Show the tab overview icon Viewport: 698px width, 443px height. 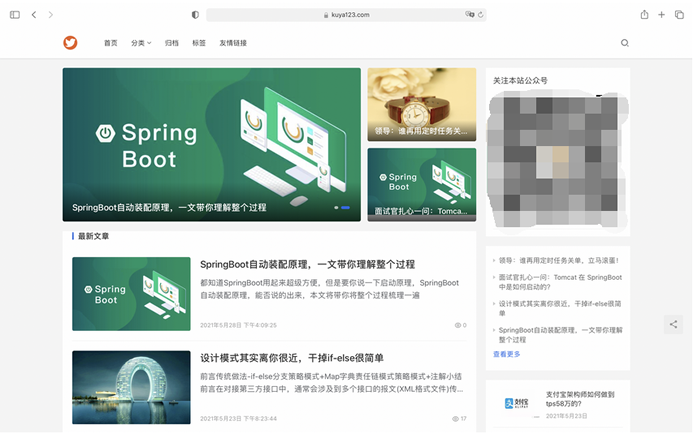679,15
